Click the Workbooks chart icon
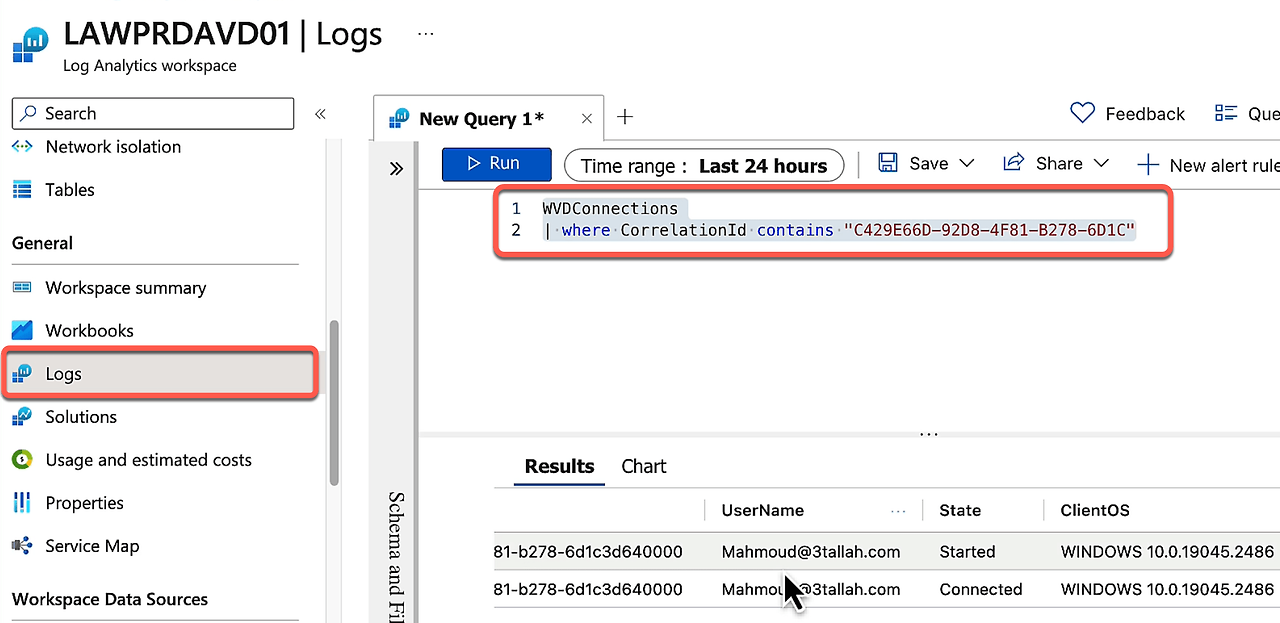1280x623 pixels. click(22, 330)
